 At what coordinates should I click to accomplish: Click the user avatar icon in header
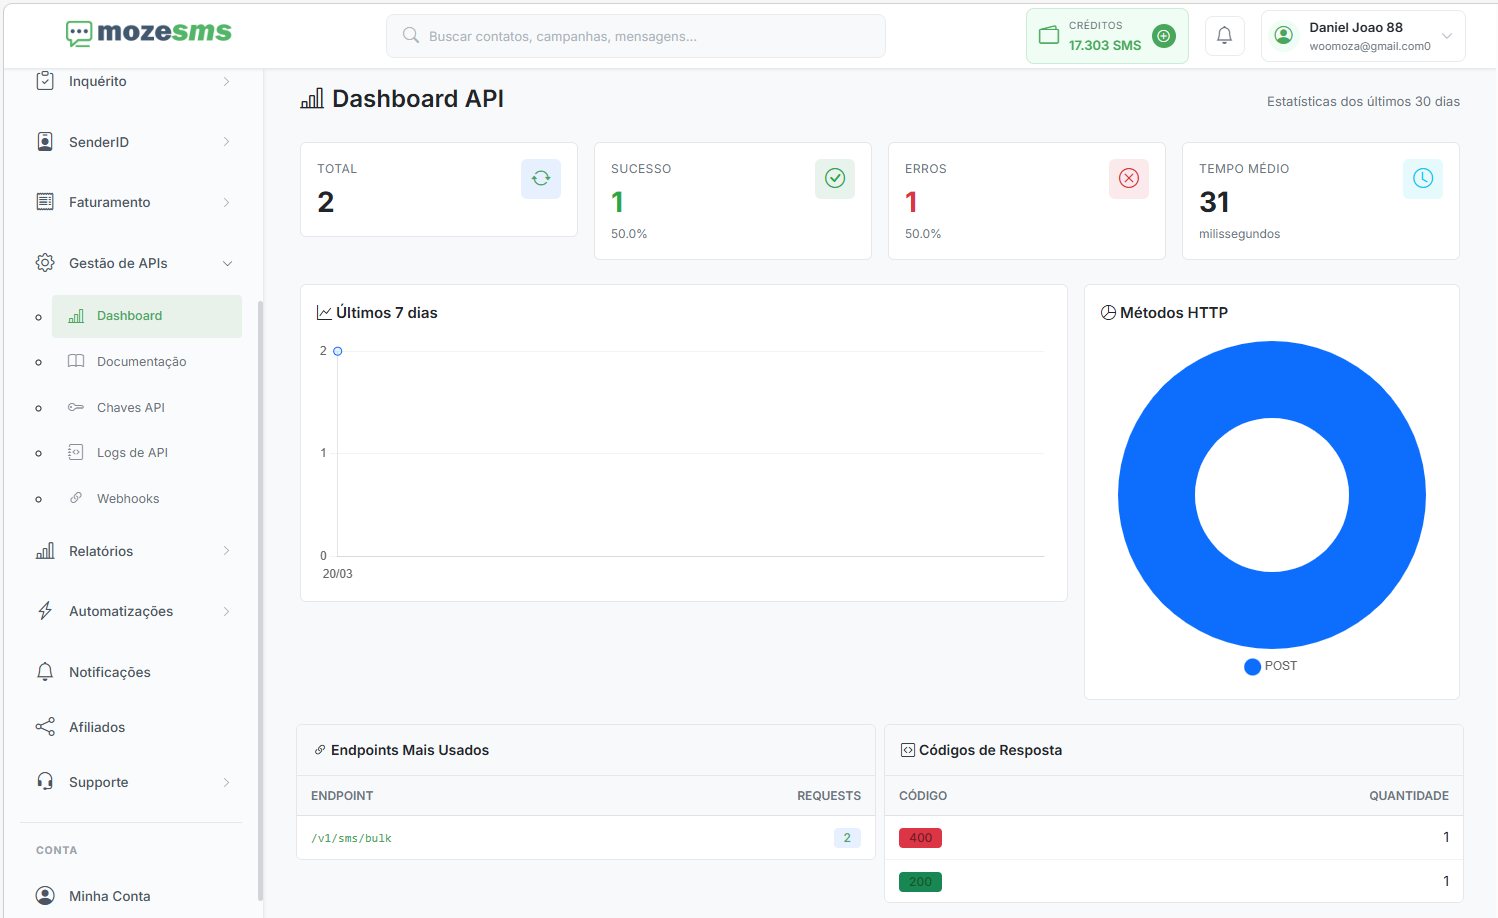(1283, 36)
